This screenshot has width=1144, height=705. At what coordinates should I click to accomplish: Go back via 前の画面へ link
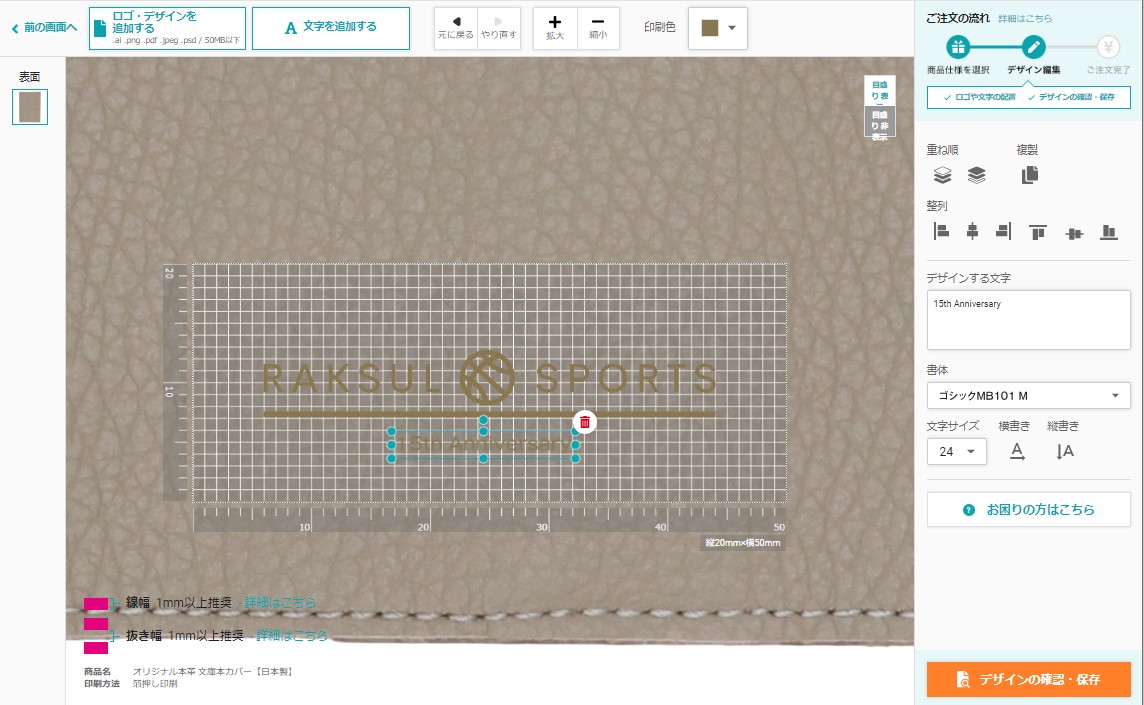[x=45, y=28]
